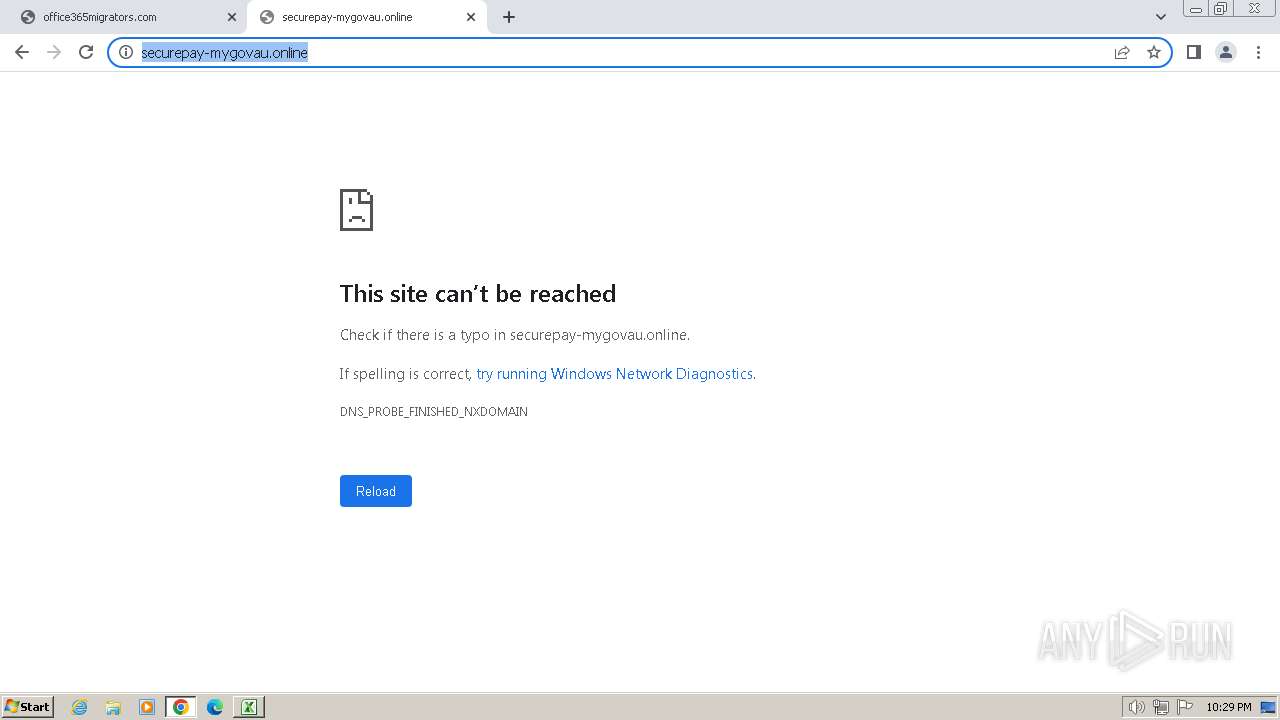Launch Internet Explorer from taskbar
Screen dimensions: 1280x720
point(80,707)
